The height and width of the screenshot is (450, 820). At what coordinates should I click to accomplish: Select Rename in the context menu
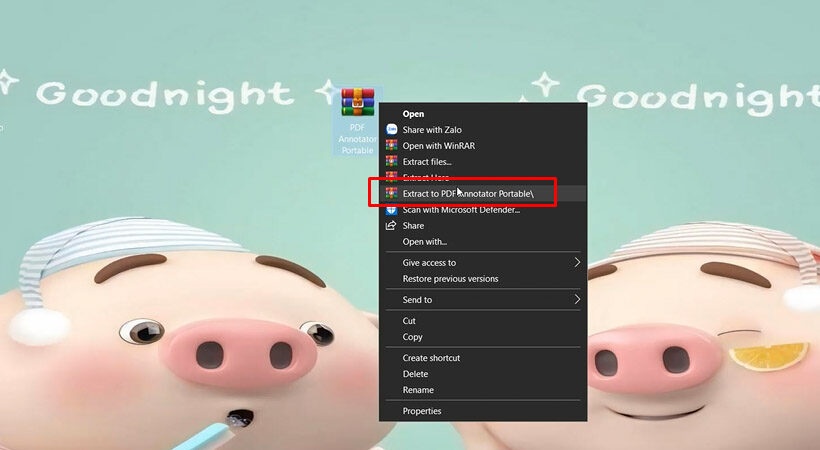[418, 390]
